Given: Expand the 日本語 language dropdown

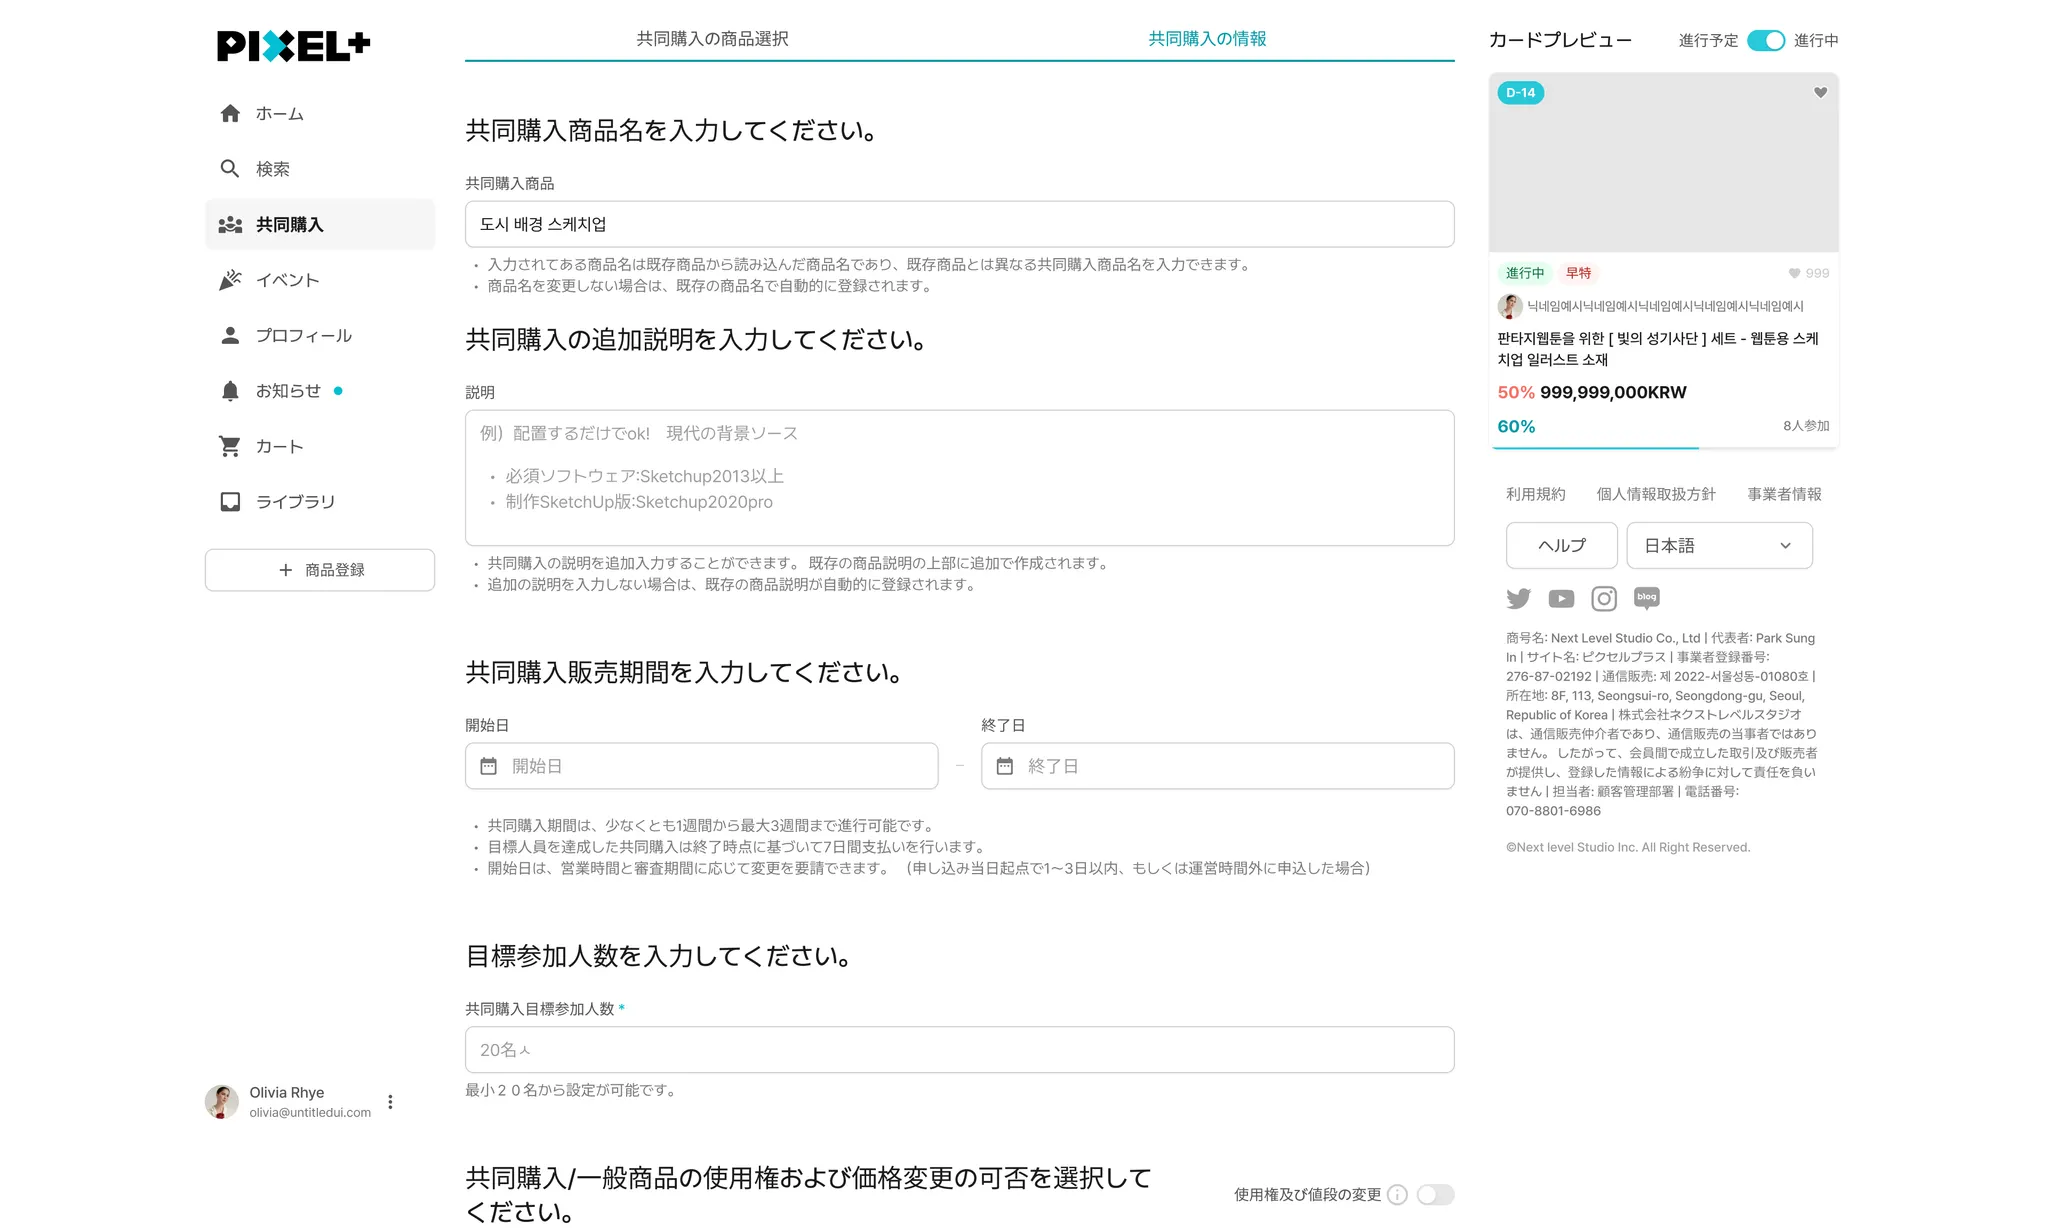Looking at the screenshot, I should (x=1719, y=546).
